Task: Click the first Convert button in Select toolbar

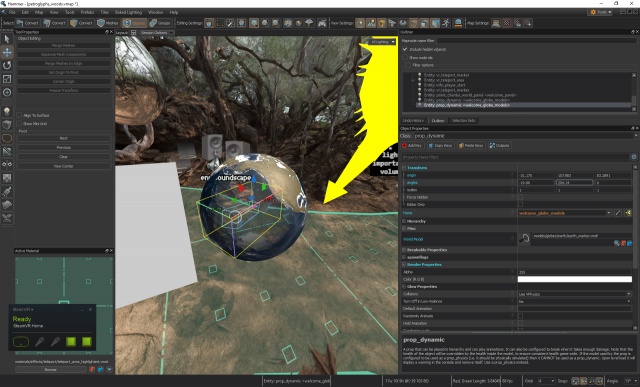Action: pyautogui.click(x=28, y=23)
